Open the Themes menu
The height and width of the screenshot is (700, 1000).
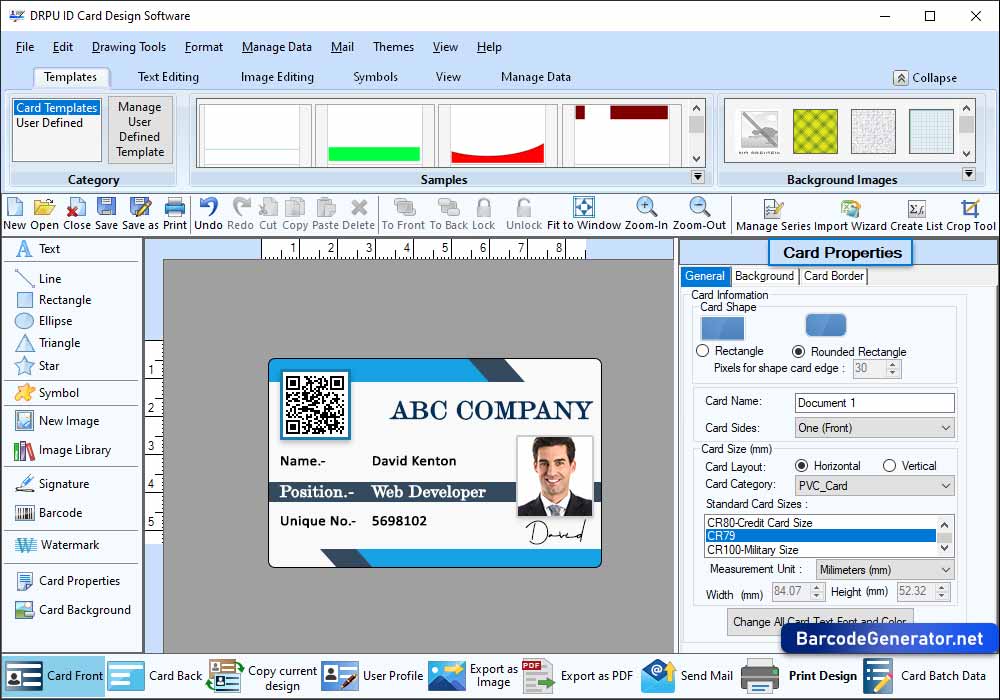click(x=393, y=47)
